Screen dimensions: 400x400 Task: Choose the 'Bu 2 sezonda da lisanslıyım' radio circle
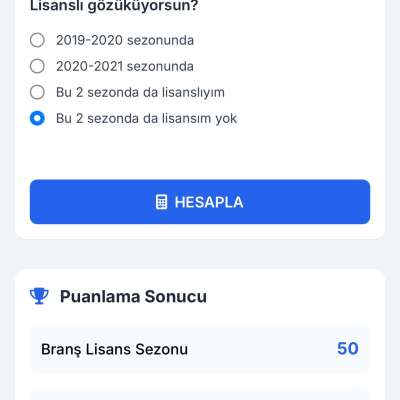(37, 92)
